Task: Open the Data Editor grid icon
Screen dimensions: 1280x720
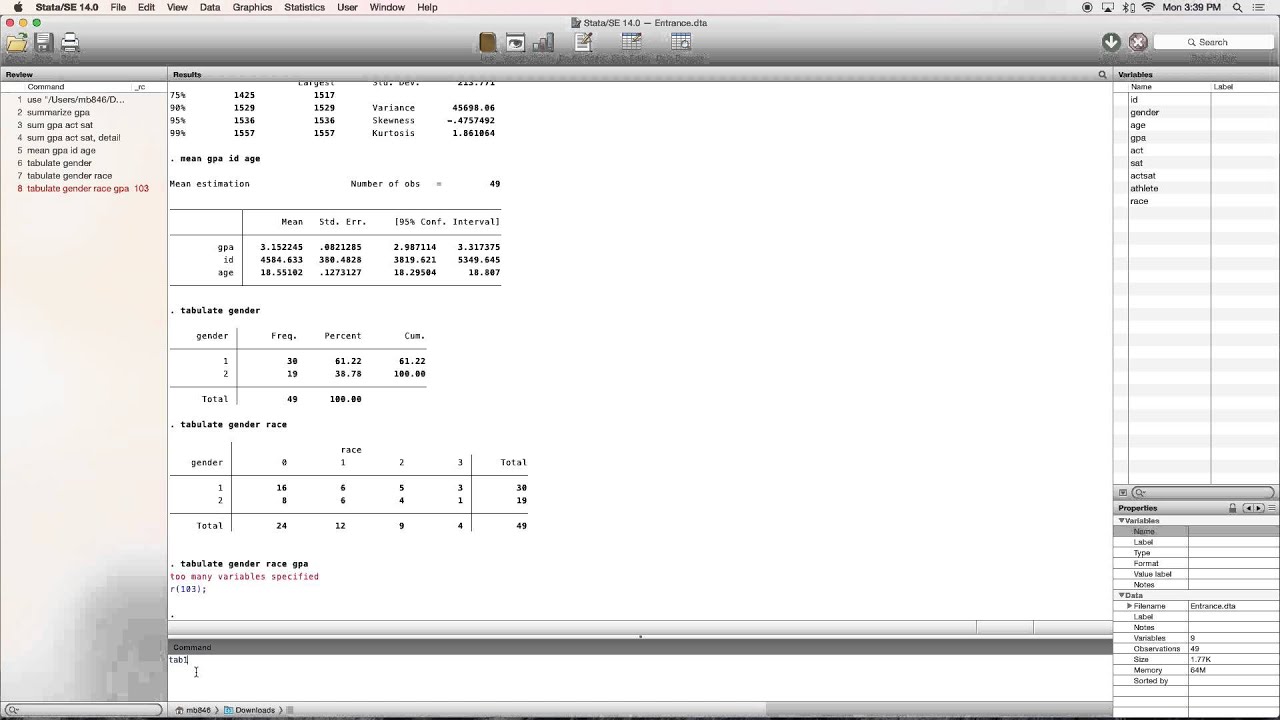Action: (x=632, y=42)
